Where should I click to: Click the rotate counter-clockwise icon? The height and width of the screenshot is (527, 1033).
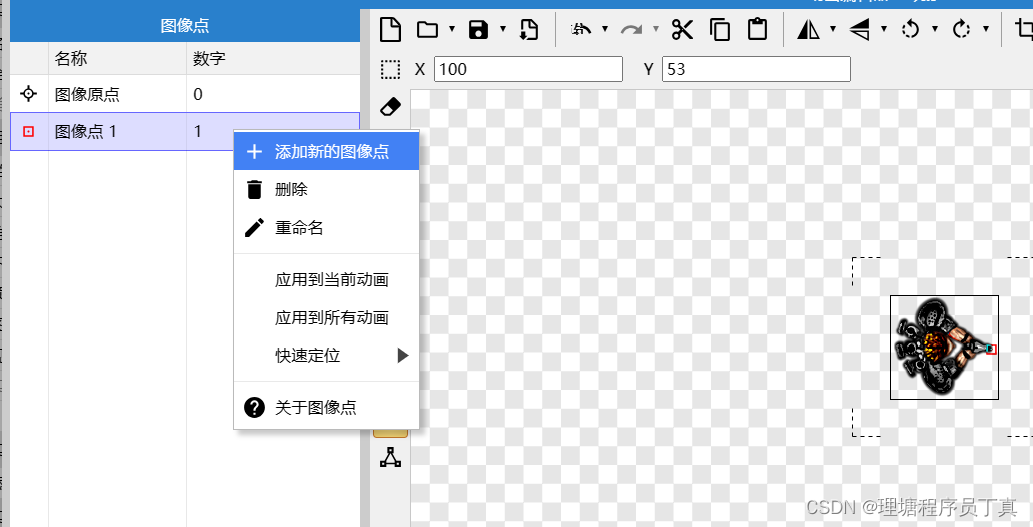[910, 29]
